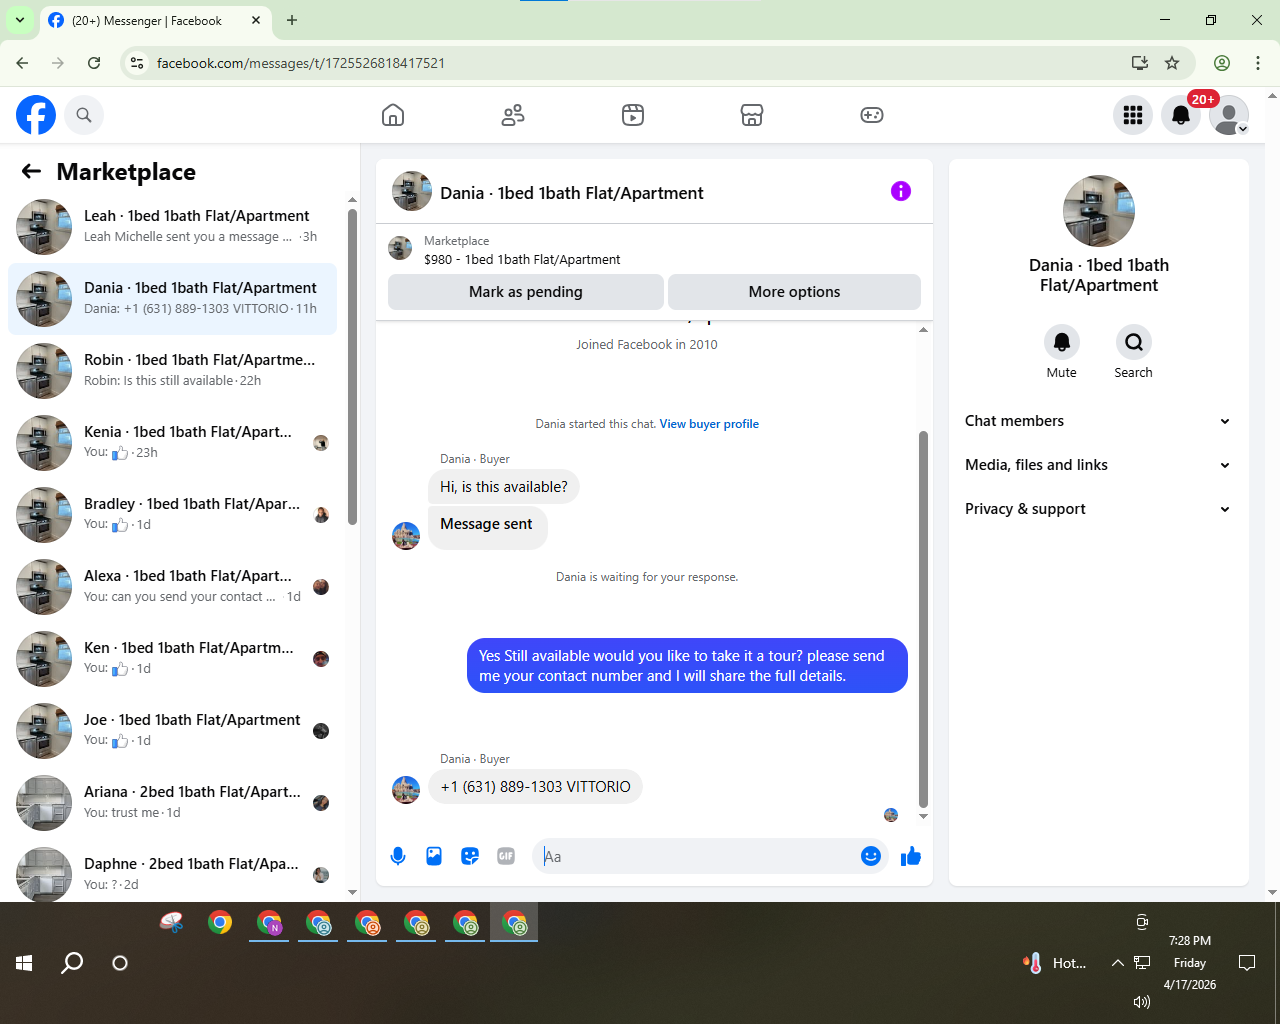The width and height of the screenshot is (1280, 1024).
Task: Expand Media, files and links section
Action: 1097,465
